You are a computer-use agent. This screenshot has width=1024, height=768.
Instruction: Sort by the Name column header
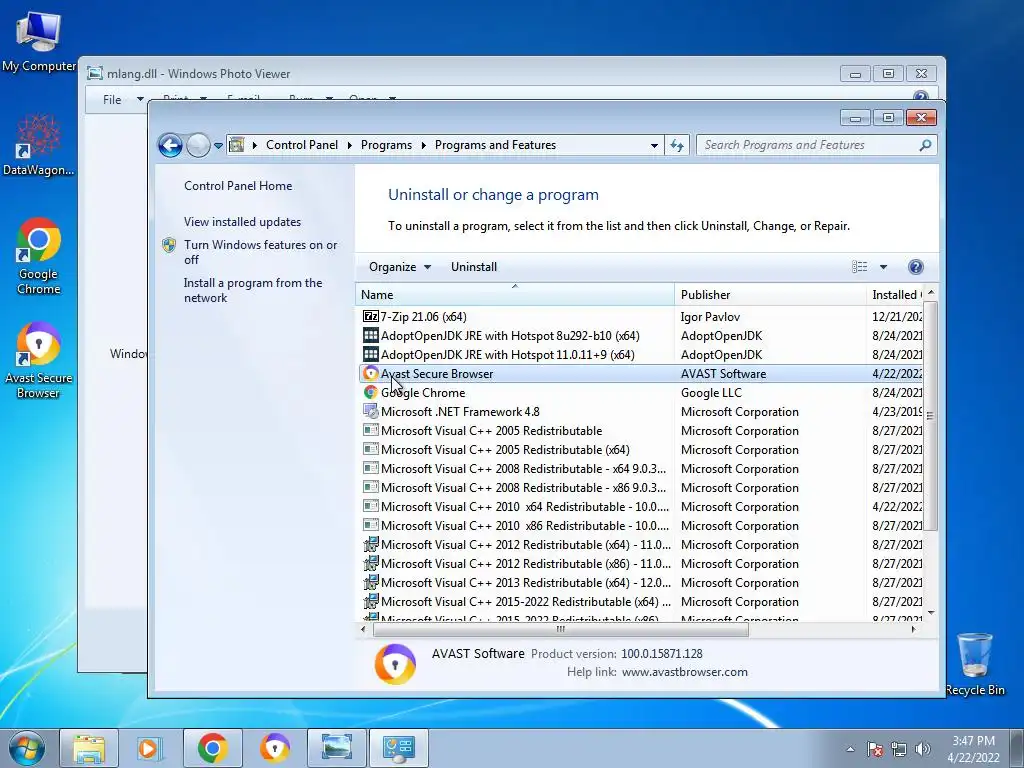pos(515,295)
